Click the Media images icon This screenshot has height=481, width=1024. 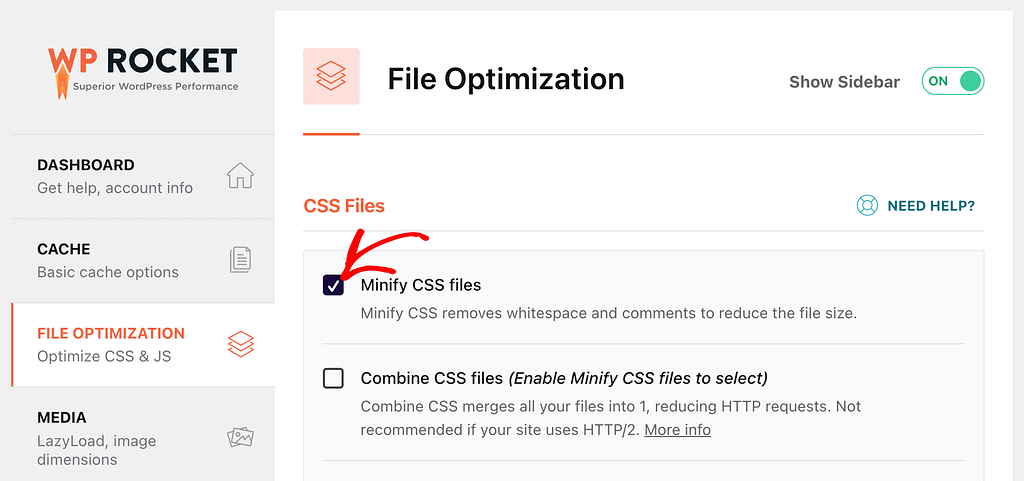click(240, 437)
